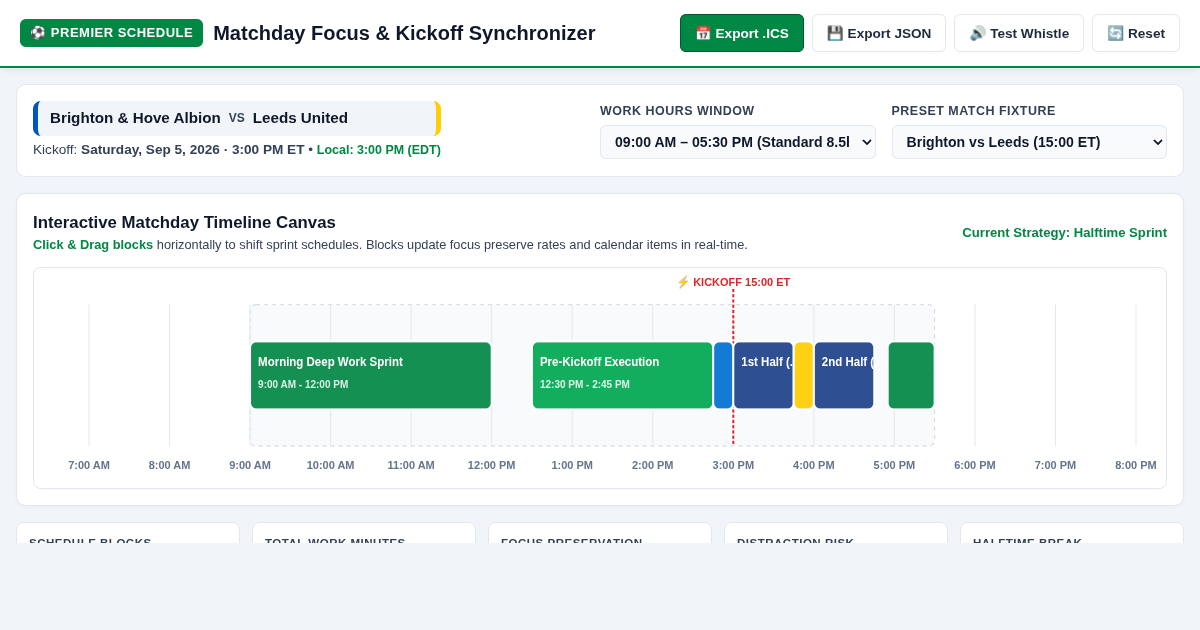Image resolution: width=1200 pixels, height=630 pixels.
Task: Click the Export .ICS button
Action: [x=742, y=33]
